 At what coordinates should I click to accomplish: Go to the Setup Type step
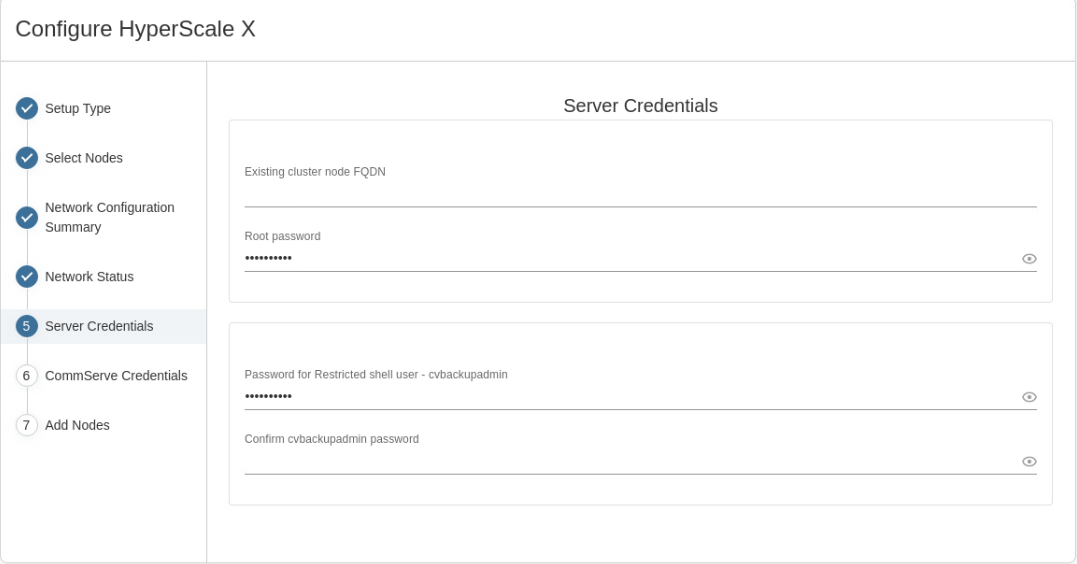[x=78, y=109]
